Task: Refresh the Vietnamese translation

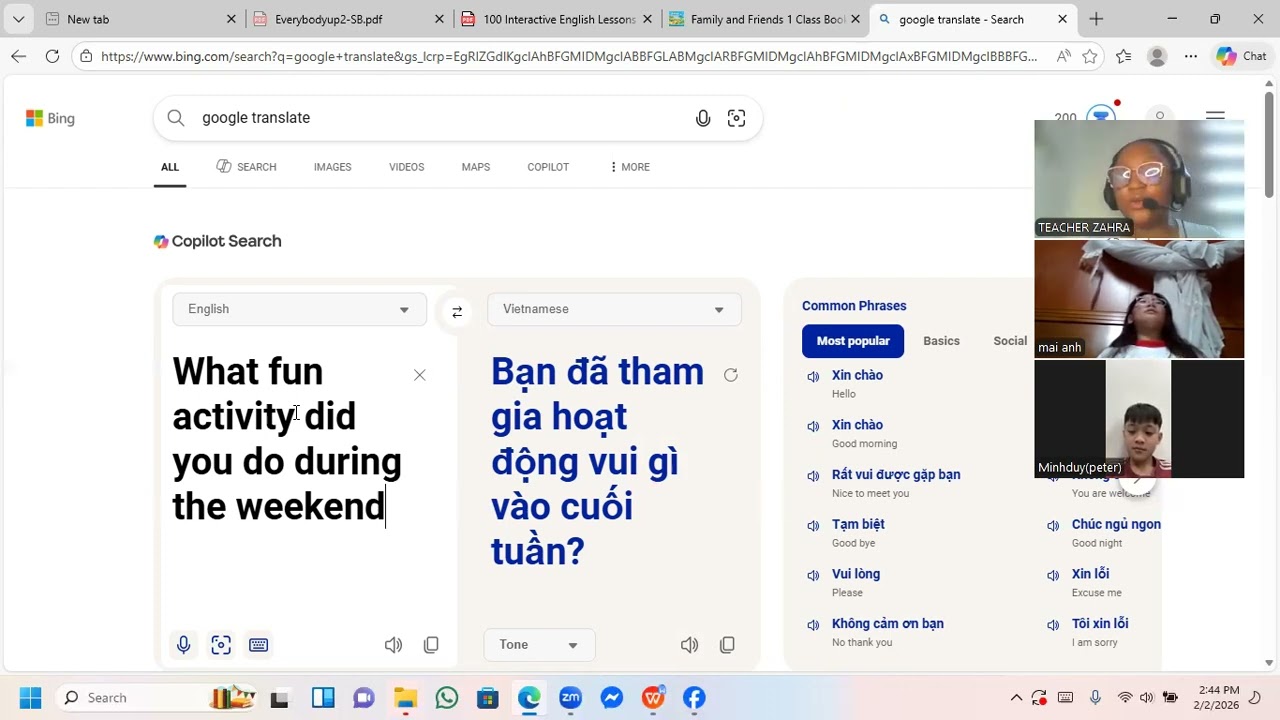Action: [731, 375]
